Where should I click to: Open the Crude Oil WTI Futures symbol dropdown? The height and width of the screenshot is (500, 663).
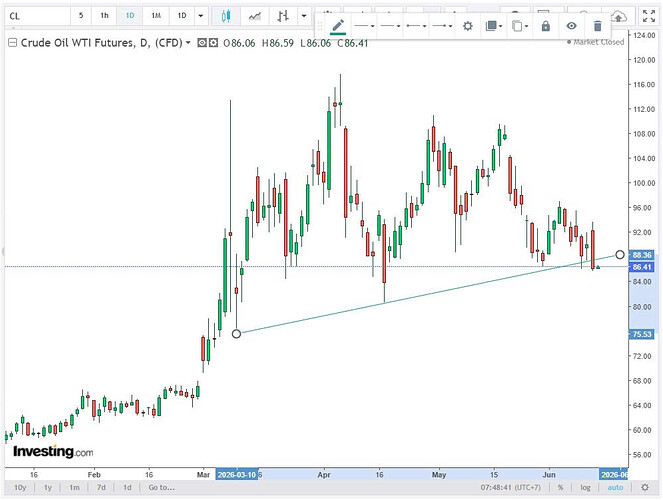click(188, 43)
